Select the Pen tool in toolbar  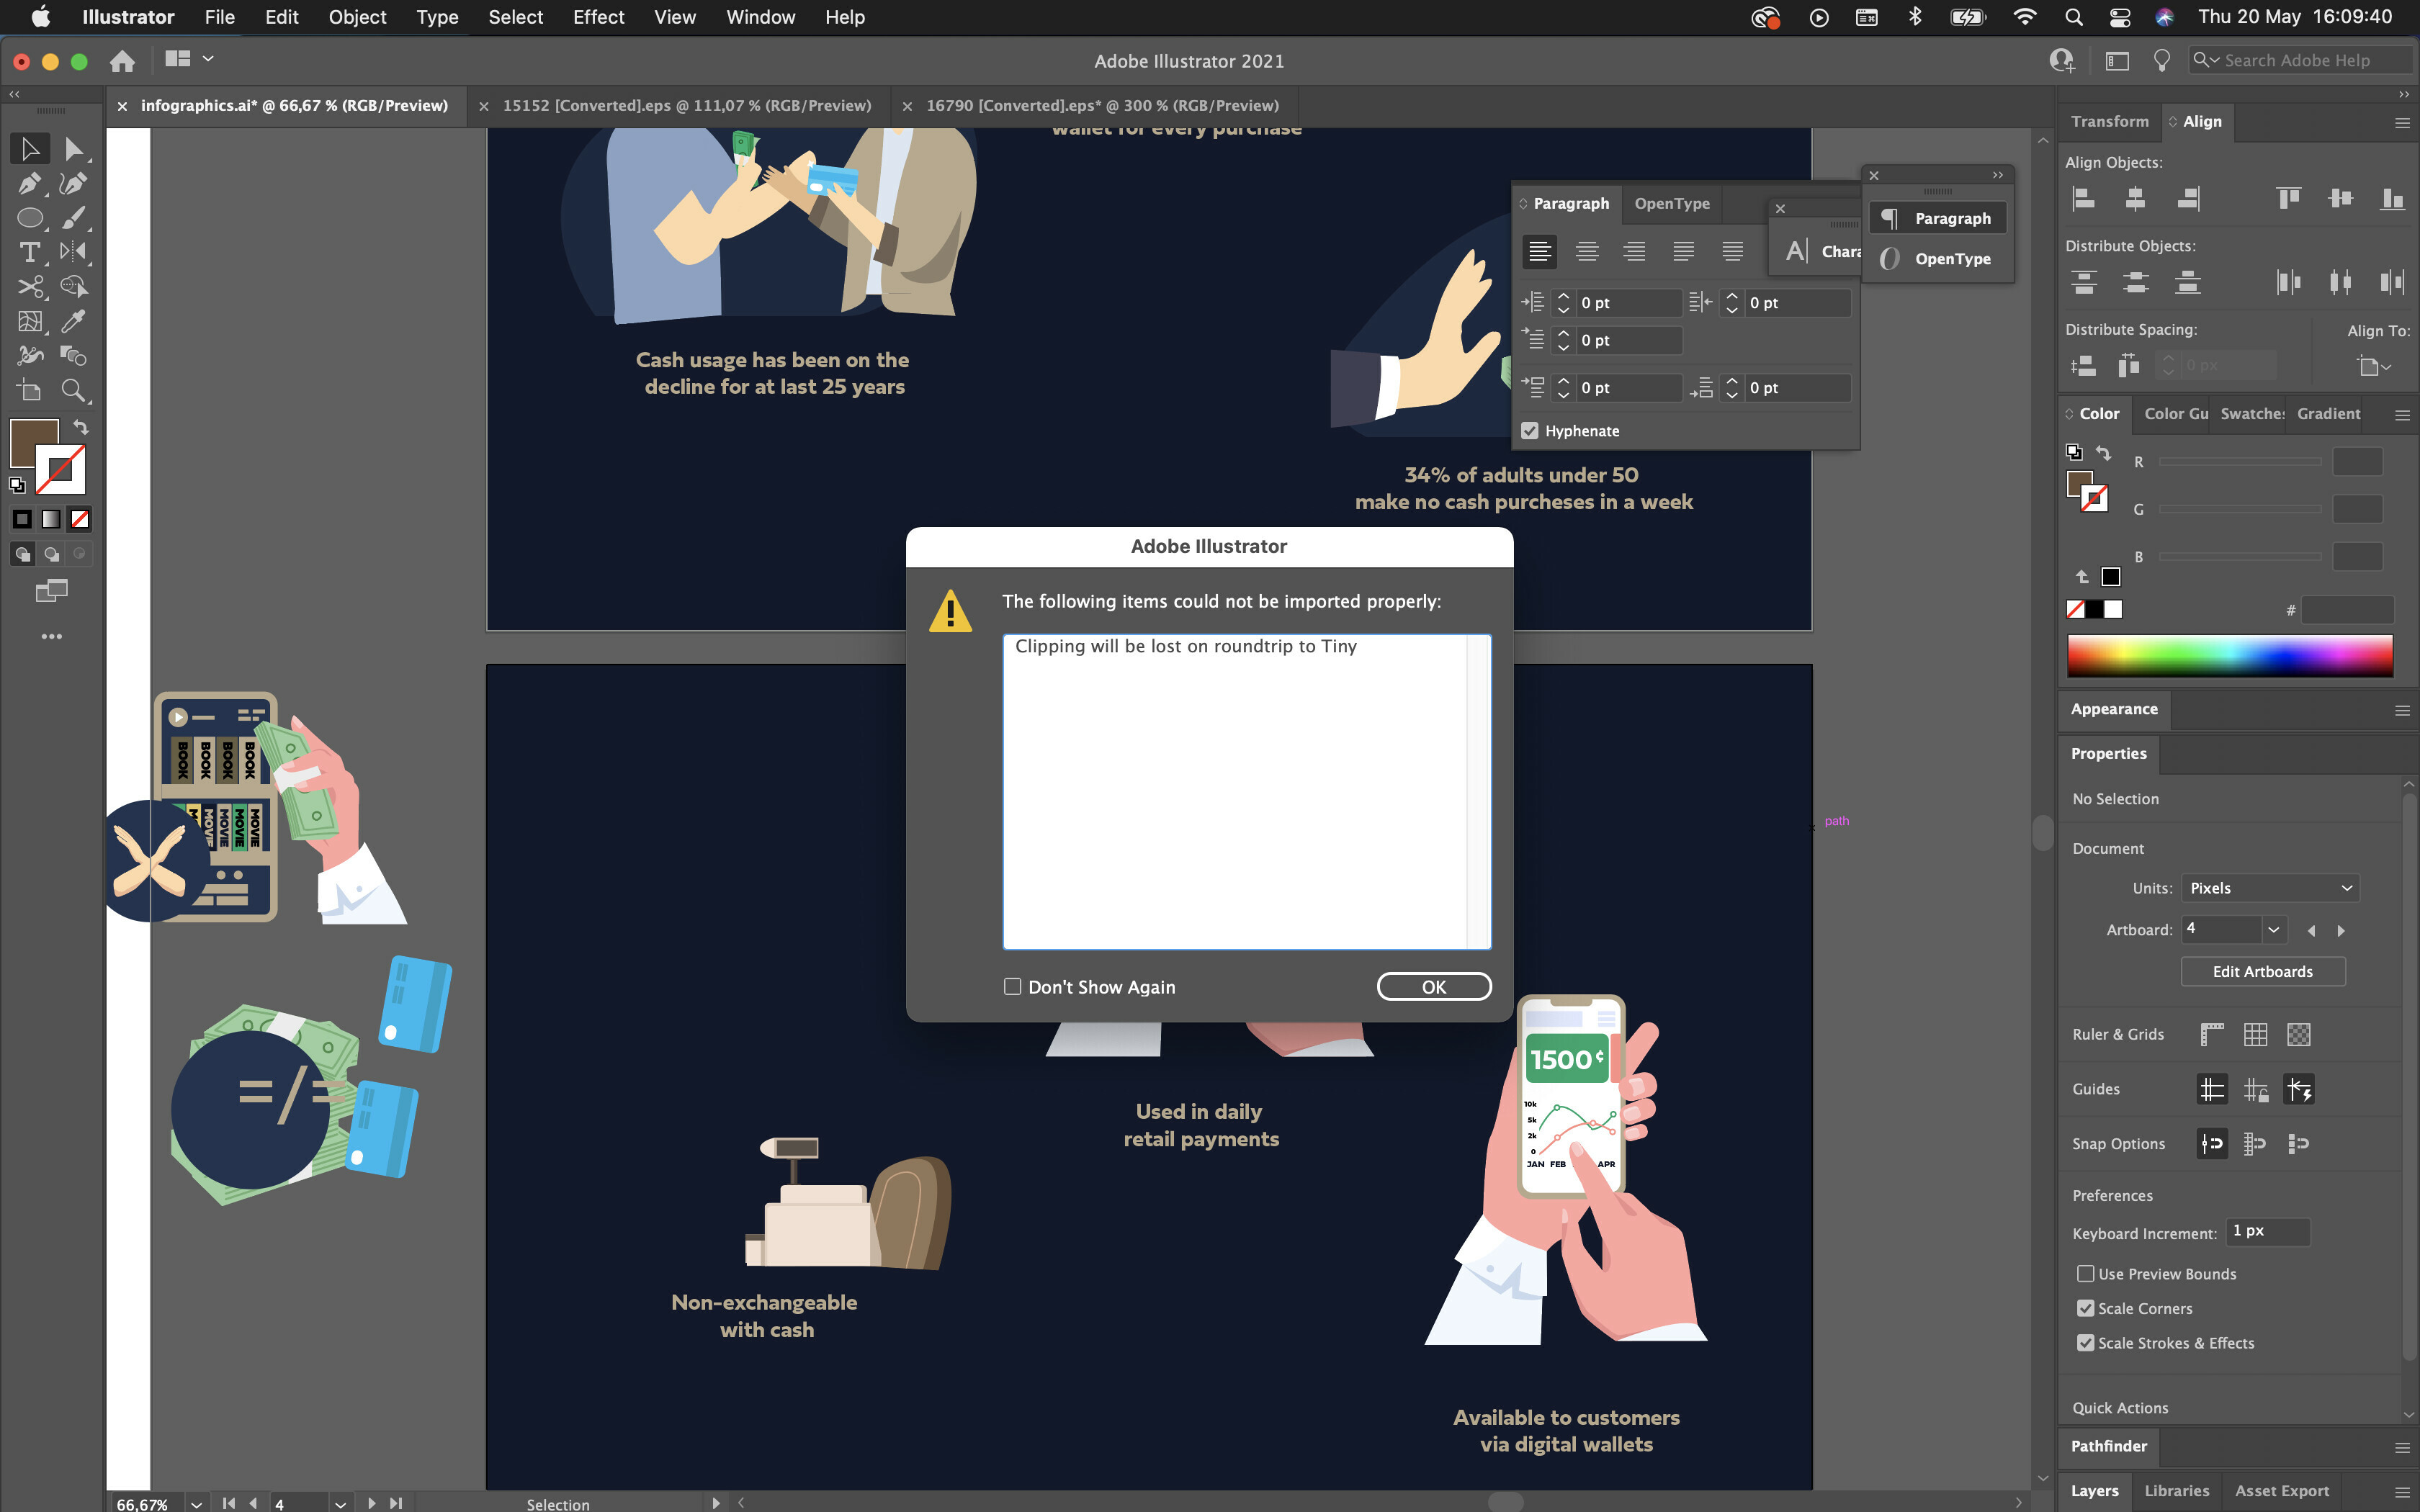[26, 183]
